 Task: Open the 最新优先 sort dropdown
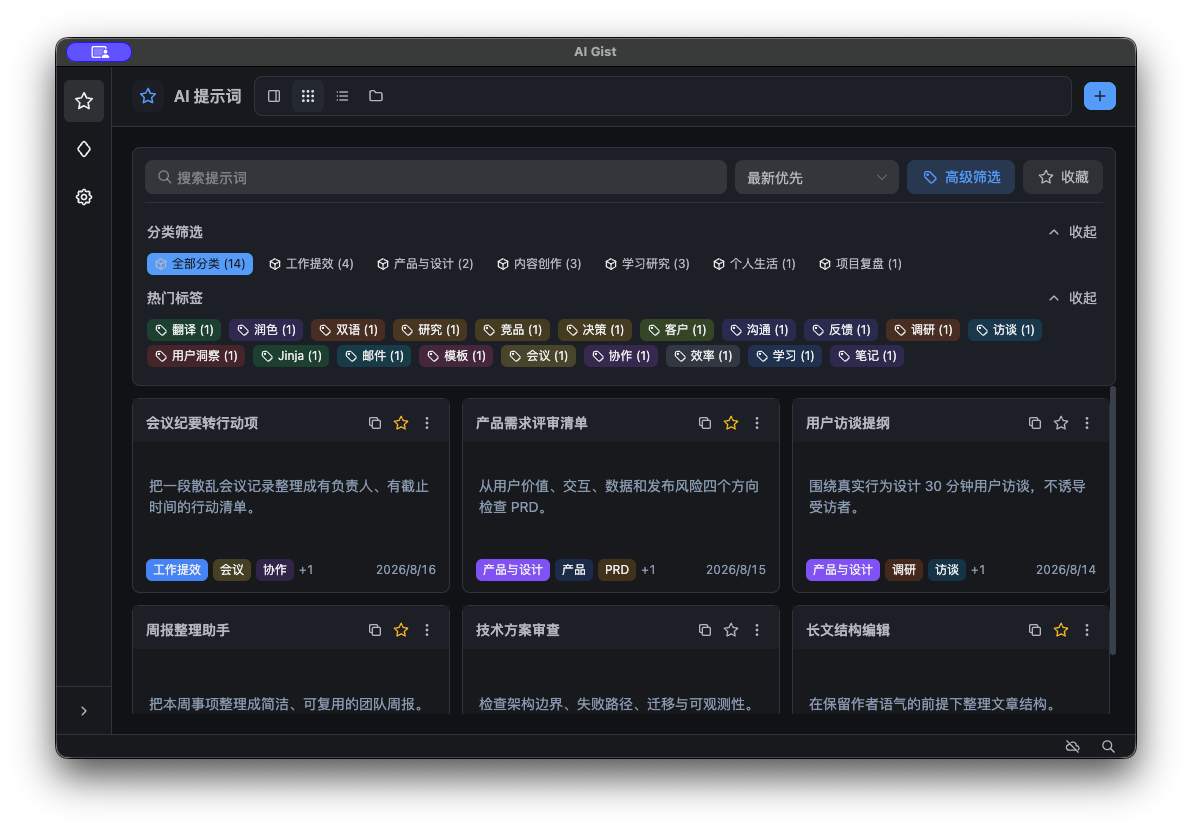point(816,177)
